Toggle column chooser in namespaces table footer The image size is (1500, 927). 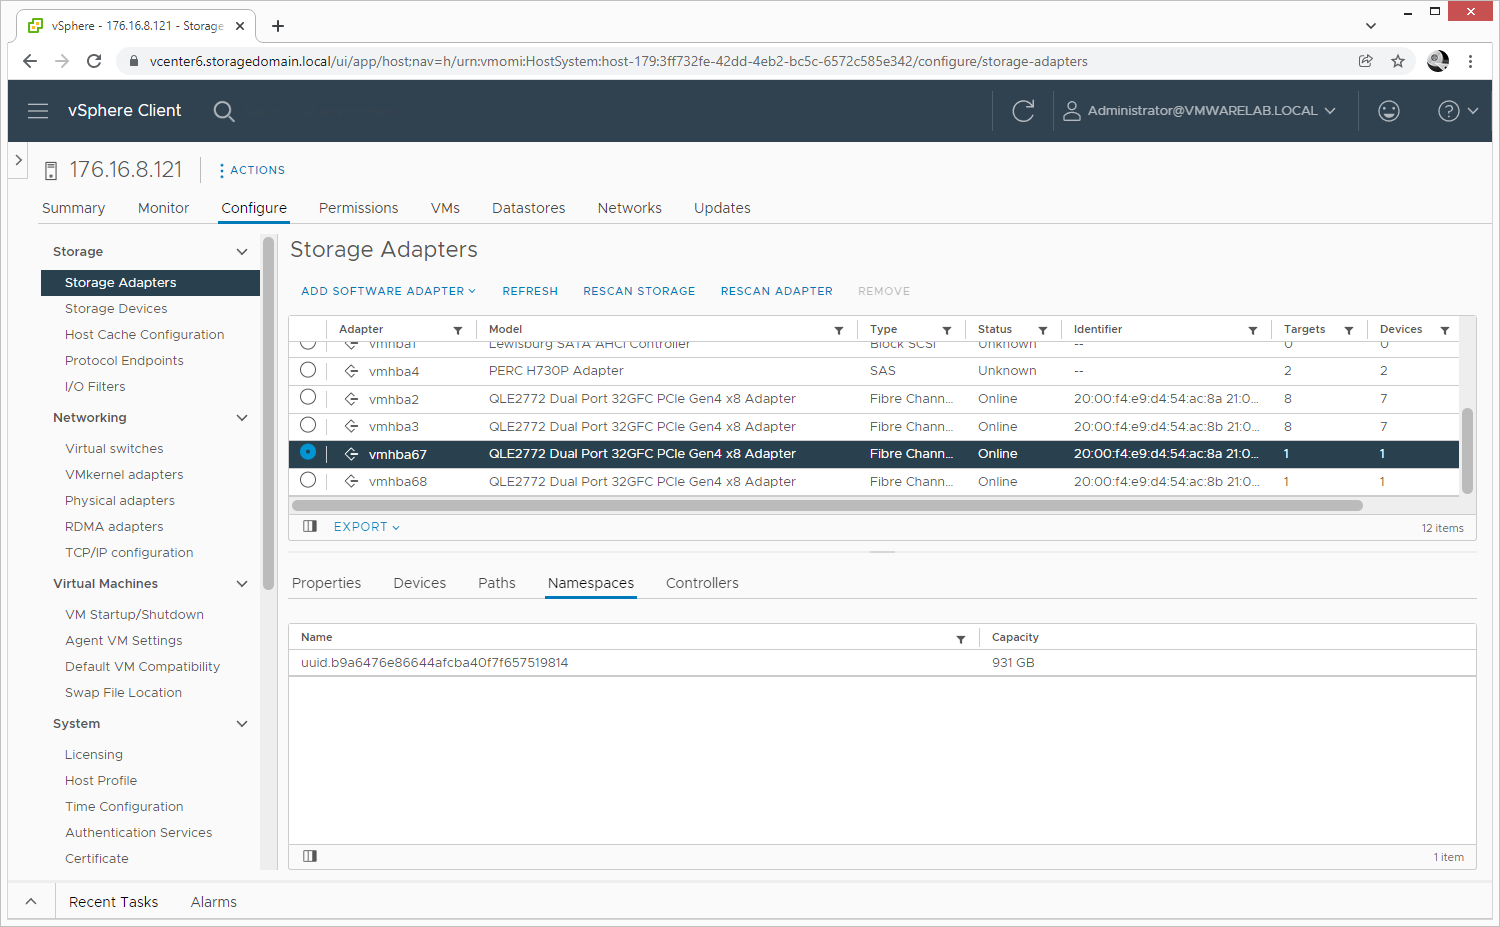310,856
